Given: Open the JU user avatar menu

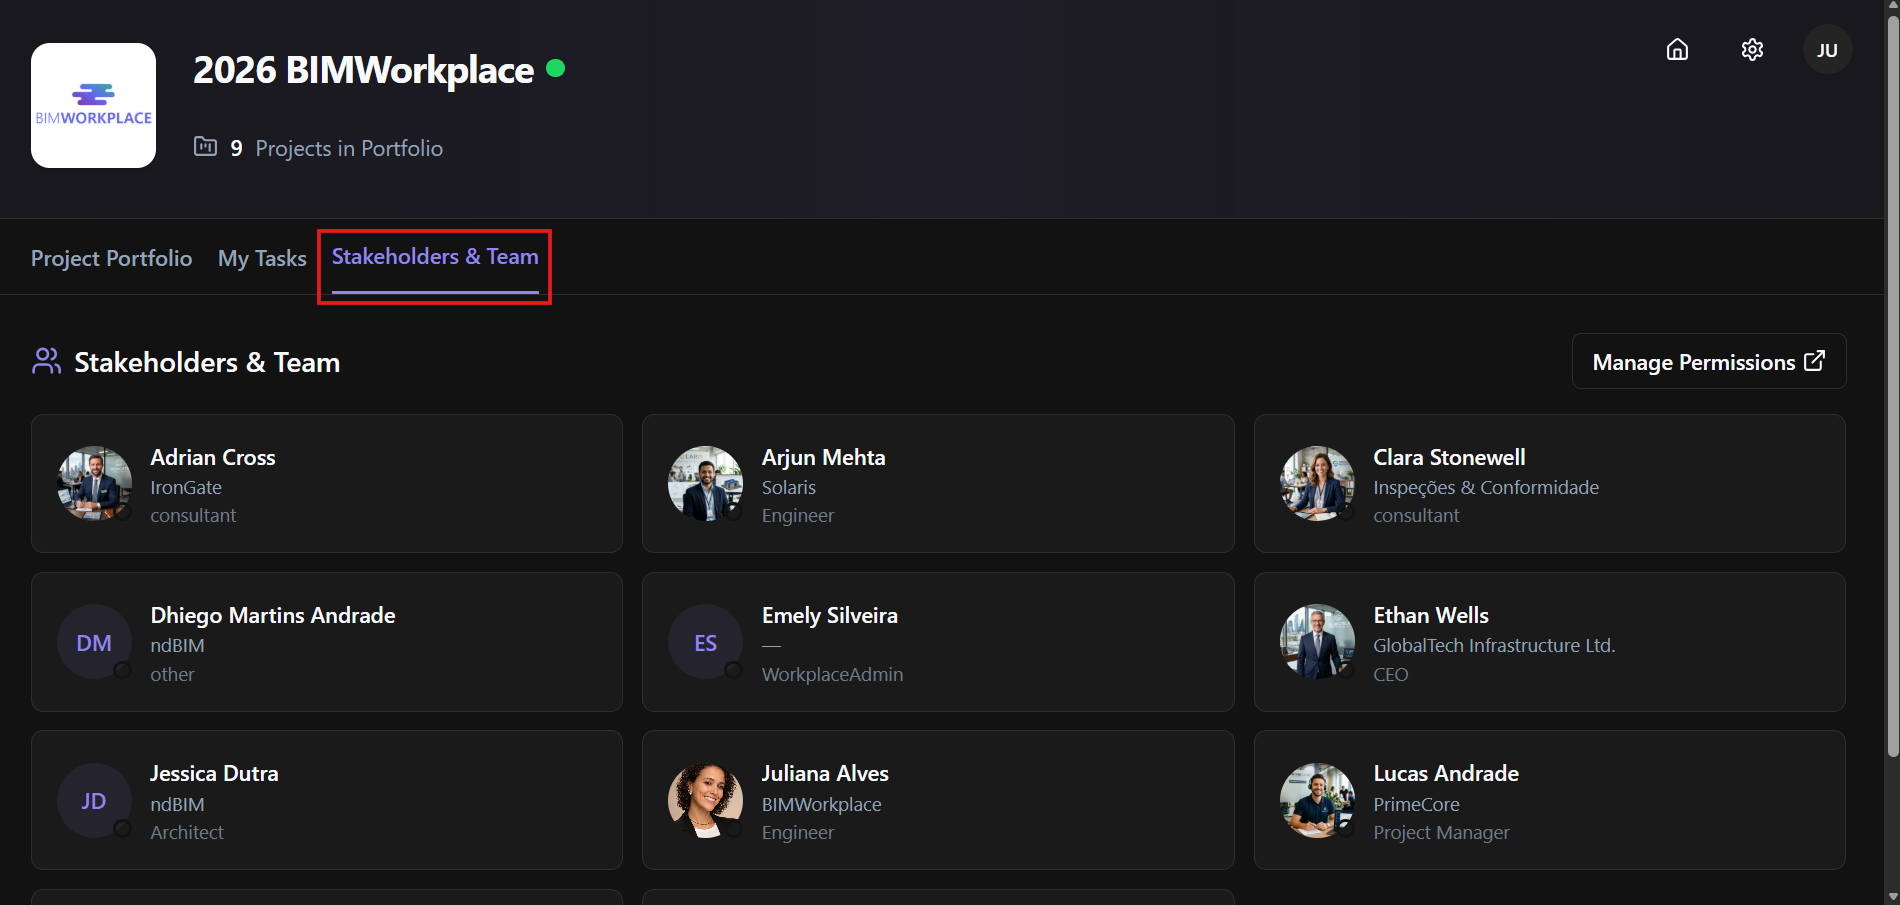Looking at the screenshot, I should tap(1827, 49).
